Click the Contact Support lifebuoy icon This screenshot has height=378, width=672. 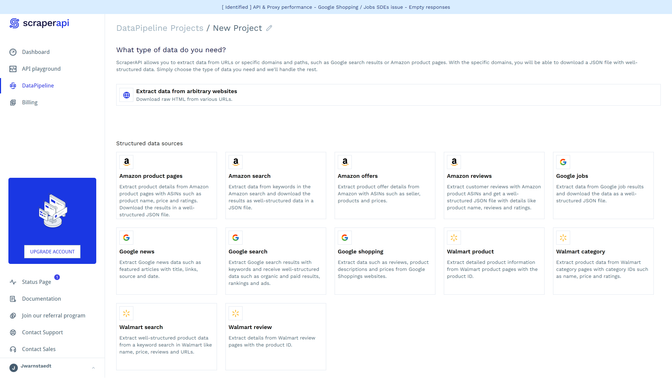click(13, 332)
